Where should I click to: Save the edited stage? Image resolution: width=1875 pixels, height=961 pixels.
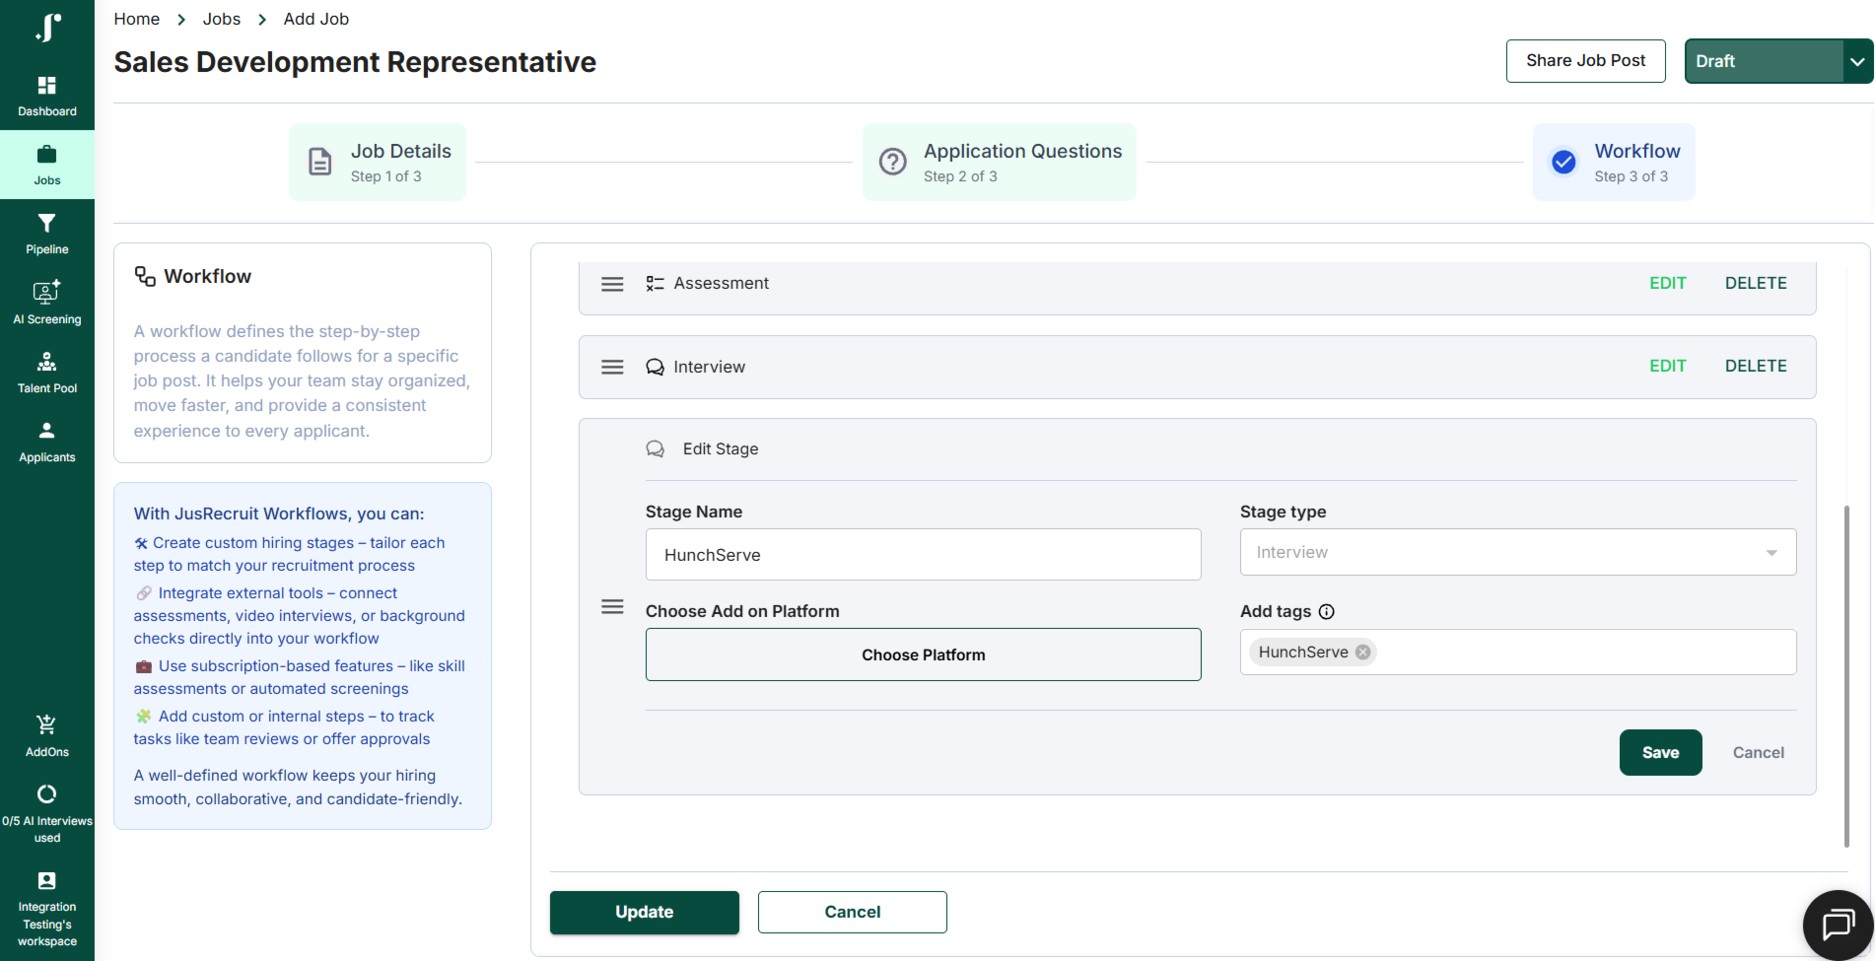pos(1660,753)
